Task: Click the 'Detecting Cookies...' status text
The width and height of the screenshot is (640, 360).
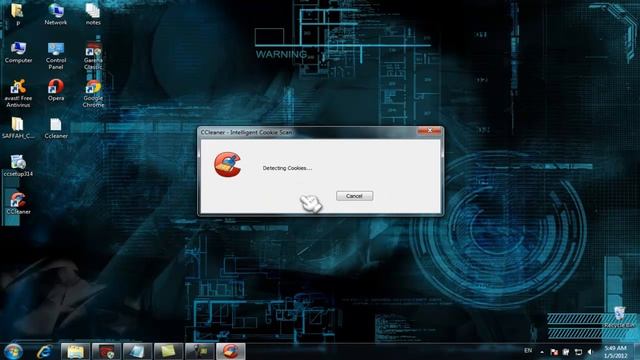Action: pyautogui.click(x=287, y=168)
